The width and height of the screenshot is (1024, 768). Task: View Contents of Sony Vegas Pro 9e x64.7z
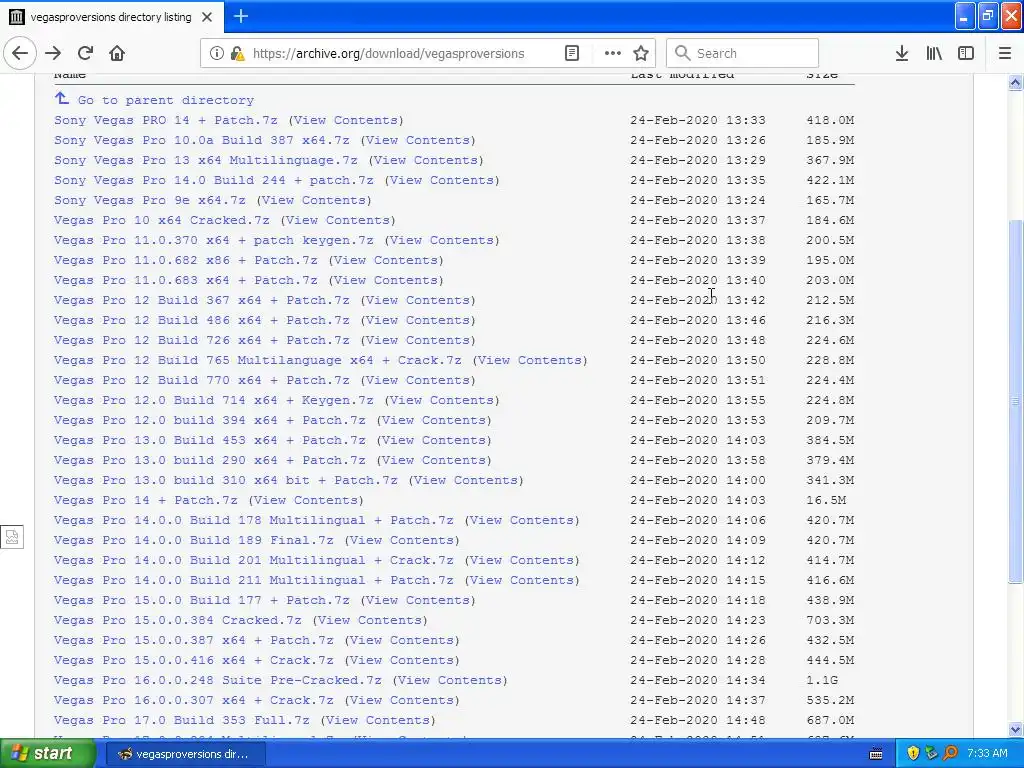[x=313, y=200]
